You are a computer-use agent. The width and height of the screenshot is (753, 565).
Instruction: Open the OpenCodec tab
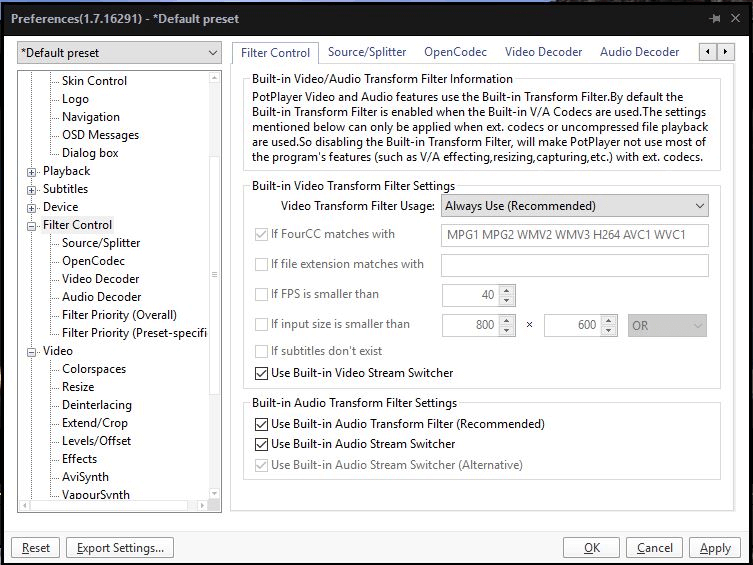[455, 52]
